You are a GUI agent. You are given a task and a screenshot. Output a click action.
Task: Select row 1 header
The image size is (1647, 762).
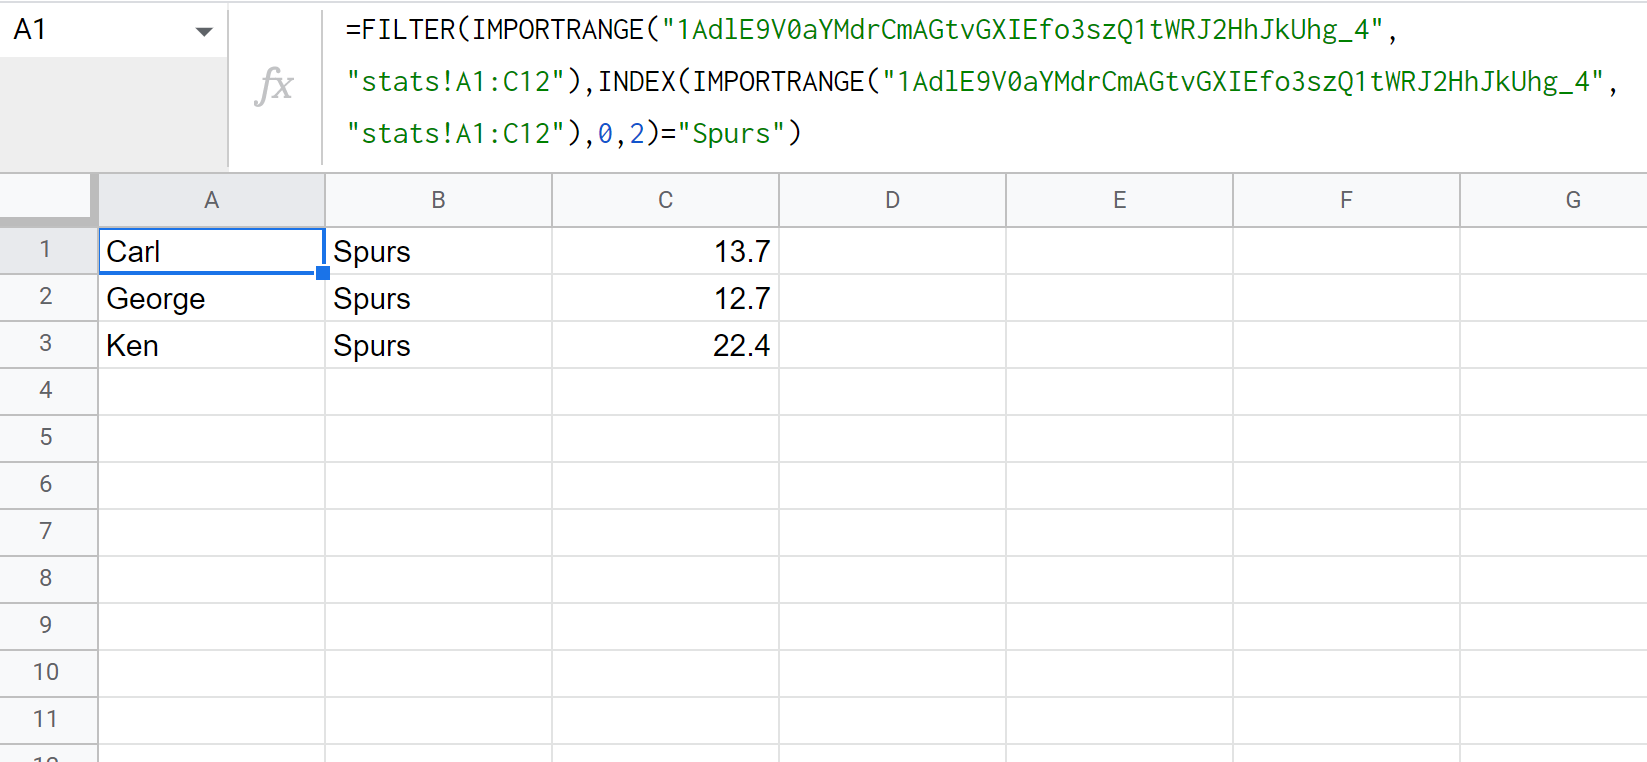pos(46,250)
